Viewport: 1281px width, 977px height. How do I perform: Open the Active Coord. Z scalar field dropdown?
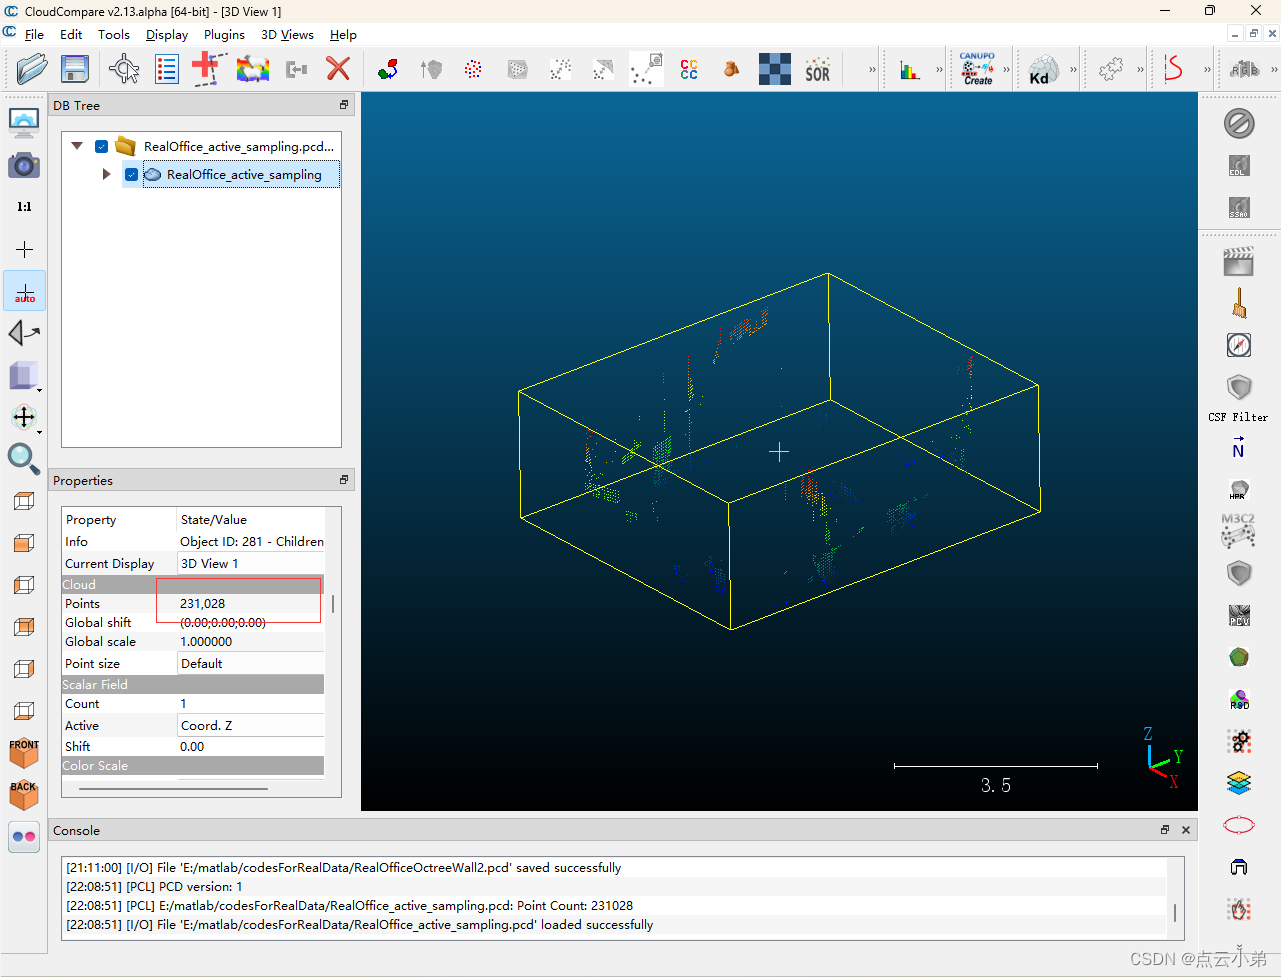pyautogui.click(x=251, y=725)
